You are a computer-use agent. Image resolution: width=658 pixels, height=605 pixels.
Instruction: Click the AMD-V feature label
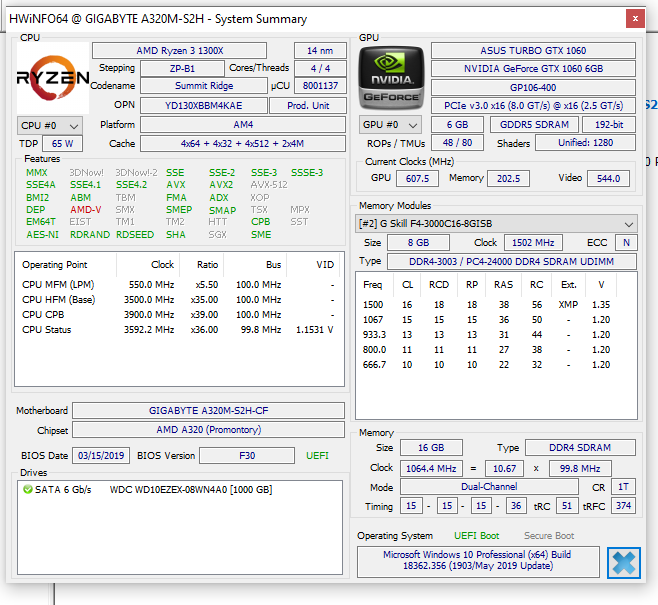coord(86,210)
